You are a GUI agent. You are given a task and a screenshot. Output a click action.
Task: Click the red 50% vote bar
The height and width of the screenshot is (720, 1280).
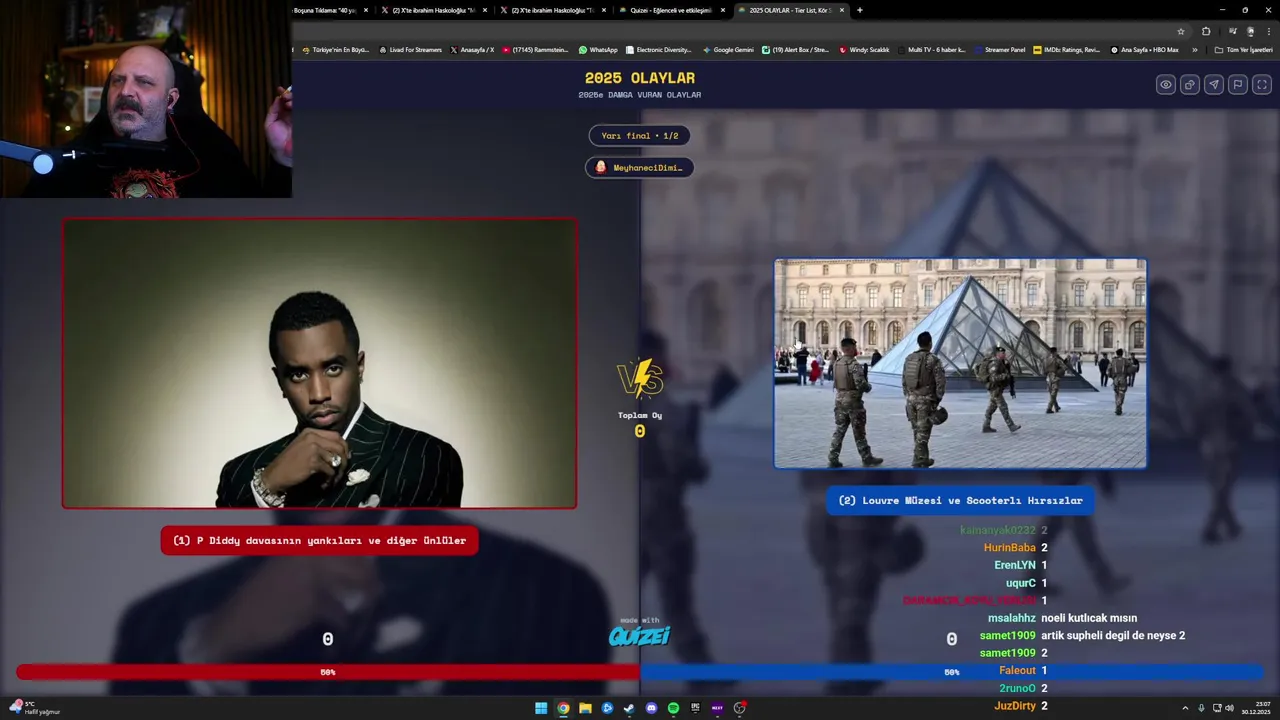click(328, 672)
